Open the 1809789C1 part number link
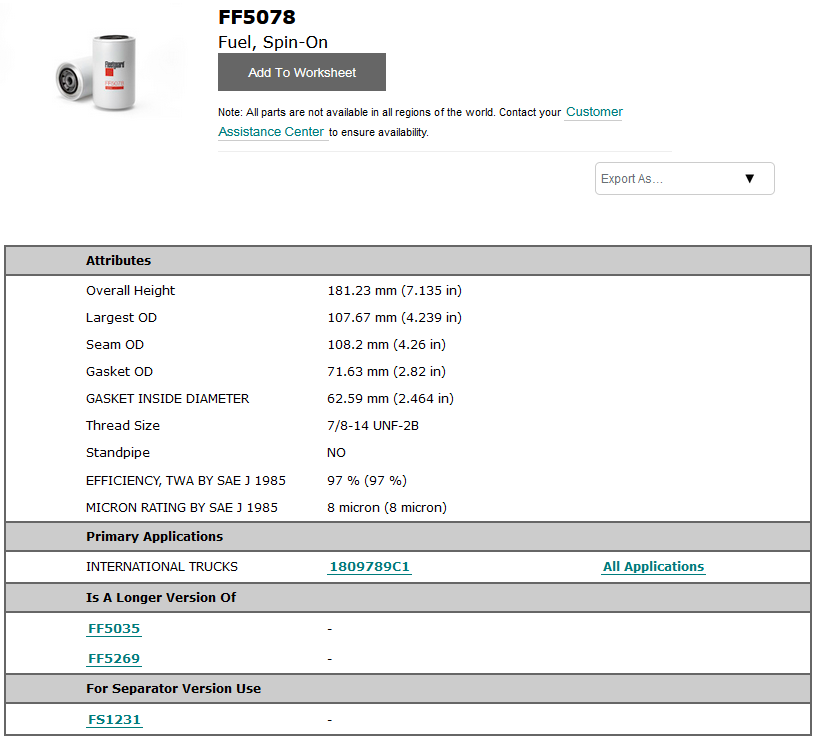The width and height of the screenshot is (817, 738). pyautogui.click(x=369, y=566)
